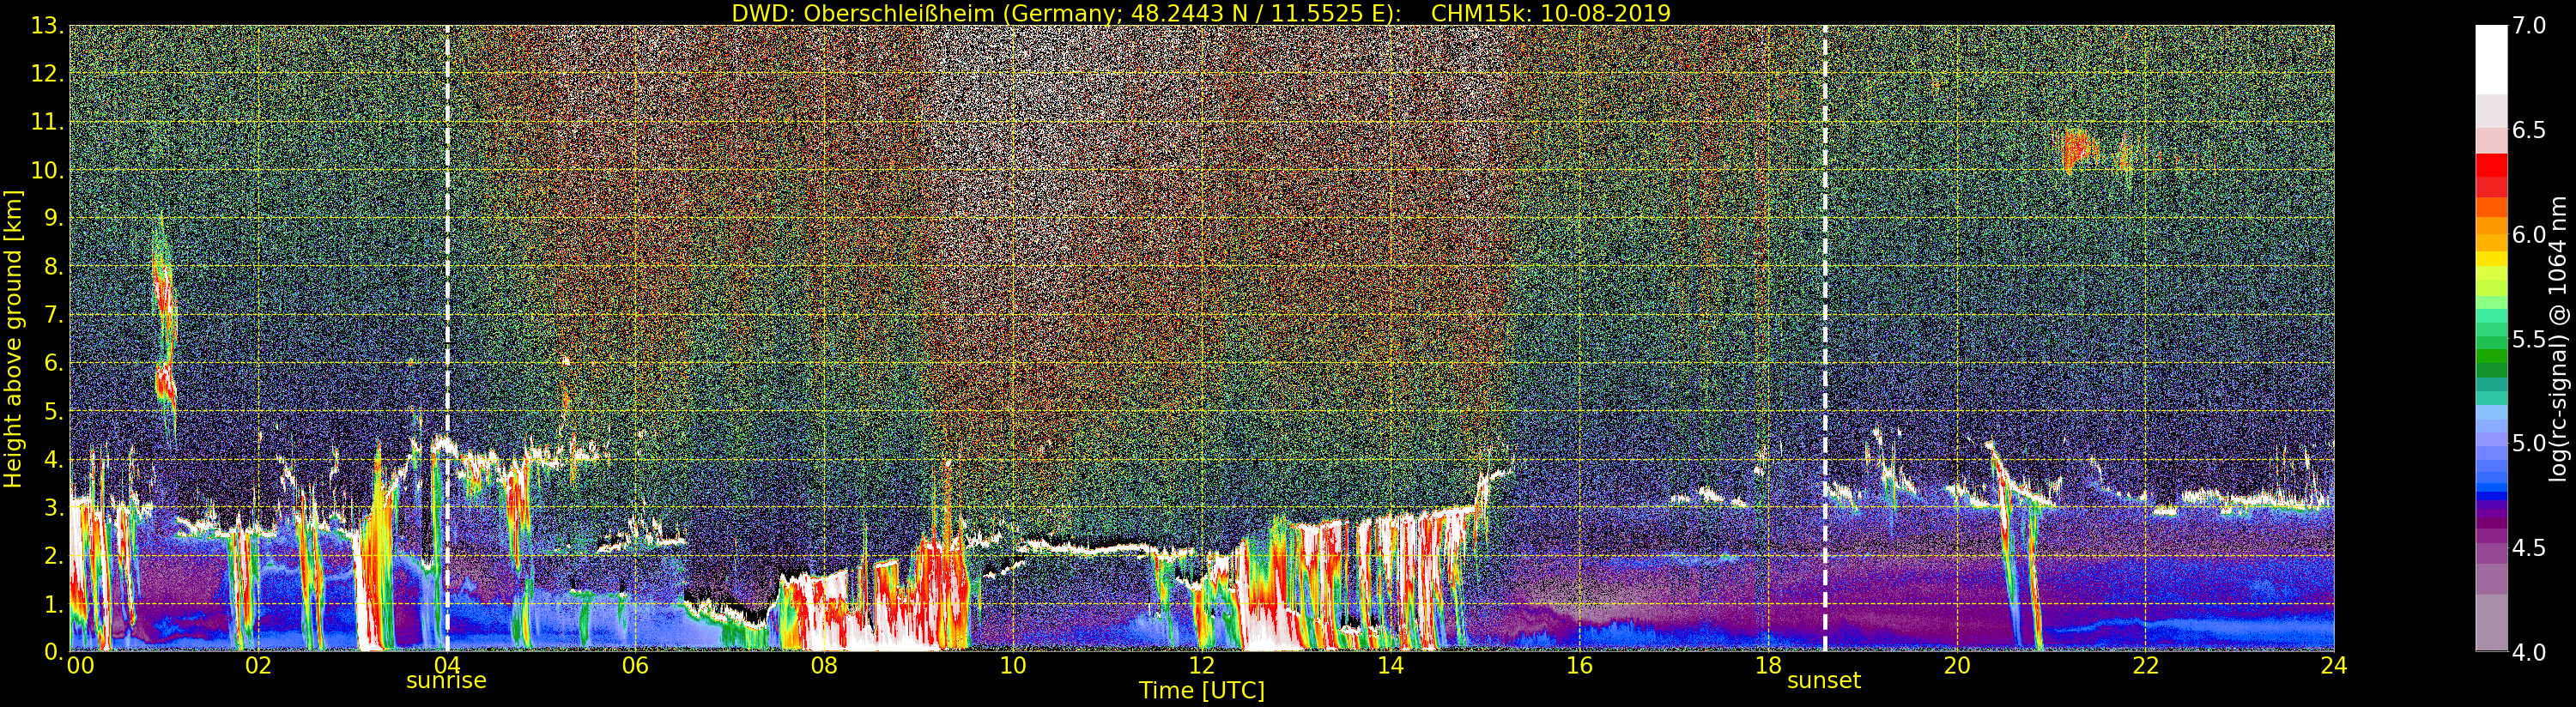Click time axis tick label '20'

coord(1957,665)
